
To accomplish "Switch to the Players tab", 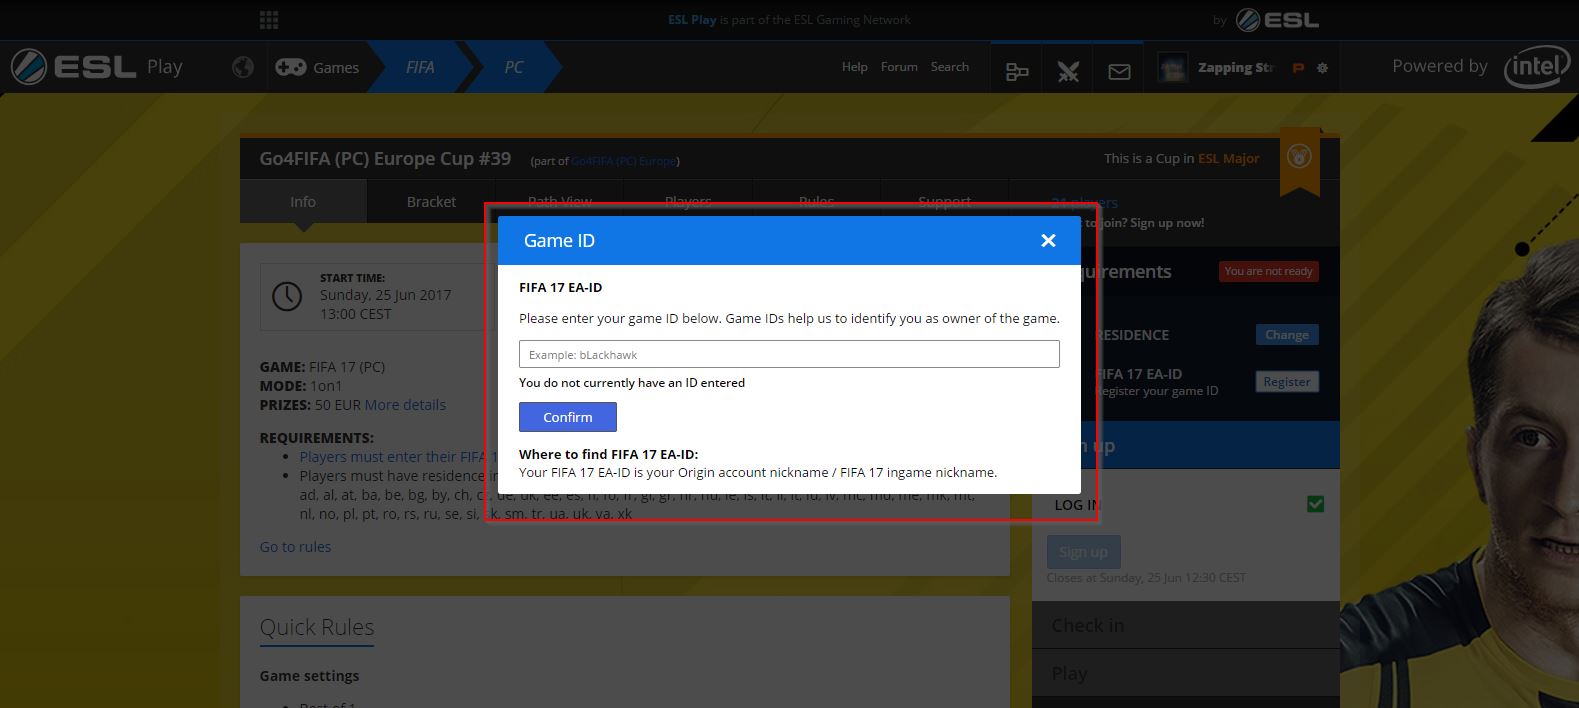I will pos(688,201).
